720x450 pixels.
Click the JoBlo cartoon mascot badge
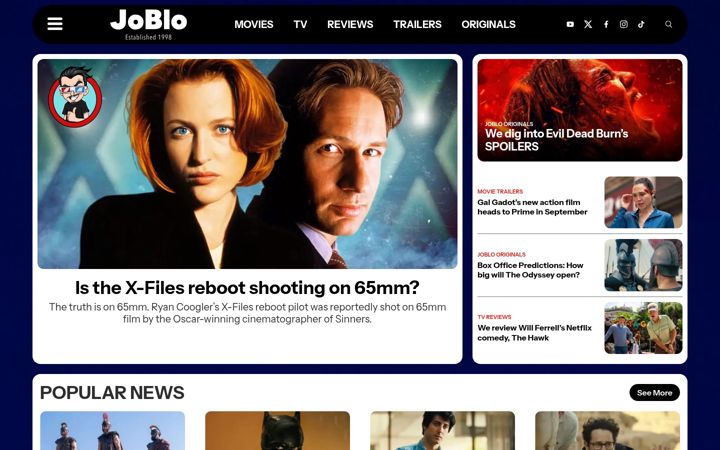(75, 96)
